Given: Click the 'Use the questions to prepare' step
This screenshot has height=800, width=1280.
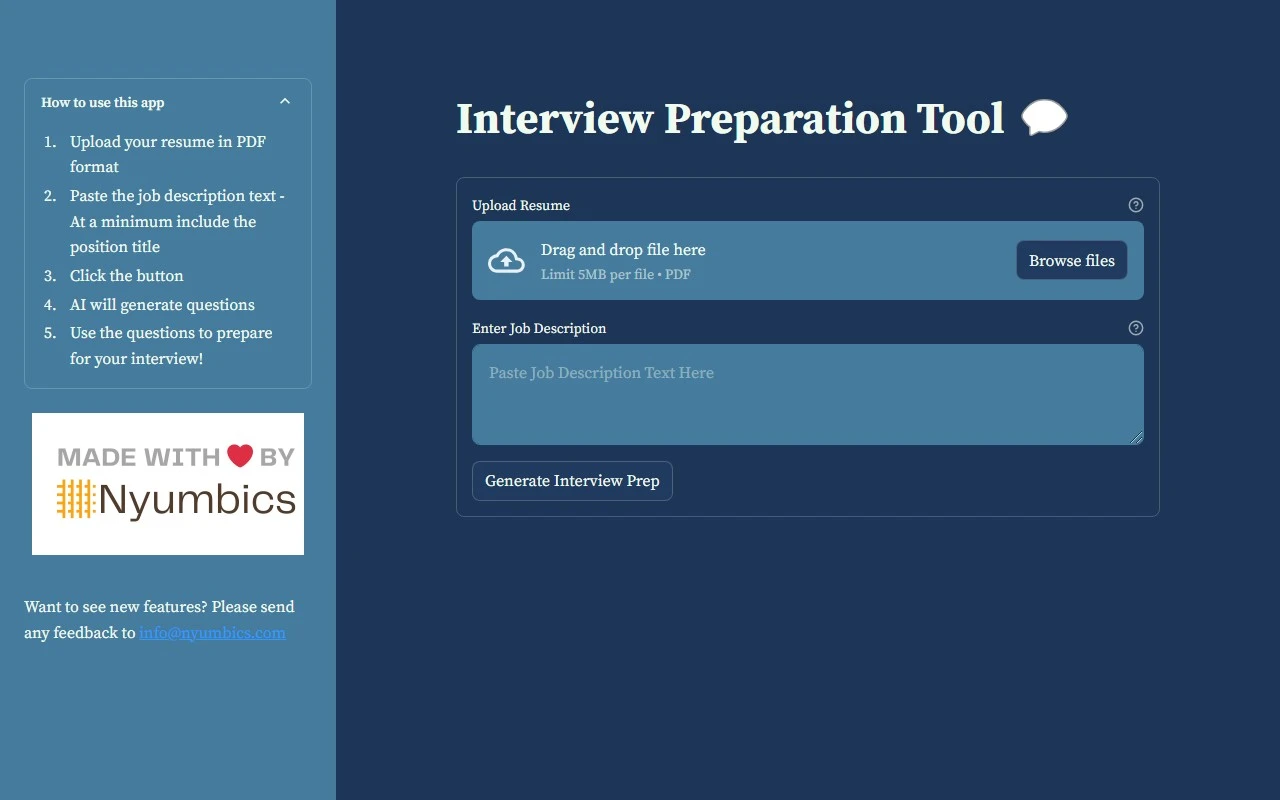Looking at the screenshot, I should point(171,346).
